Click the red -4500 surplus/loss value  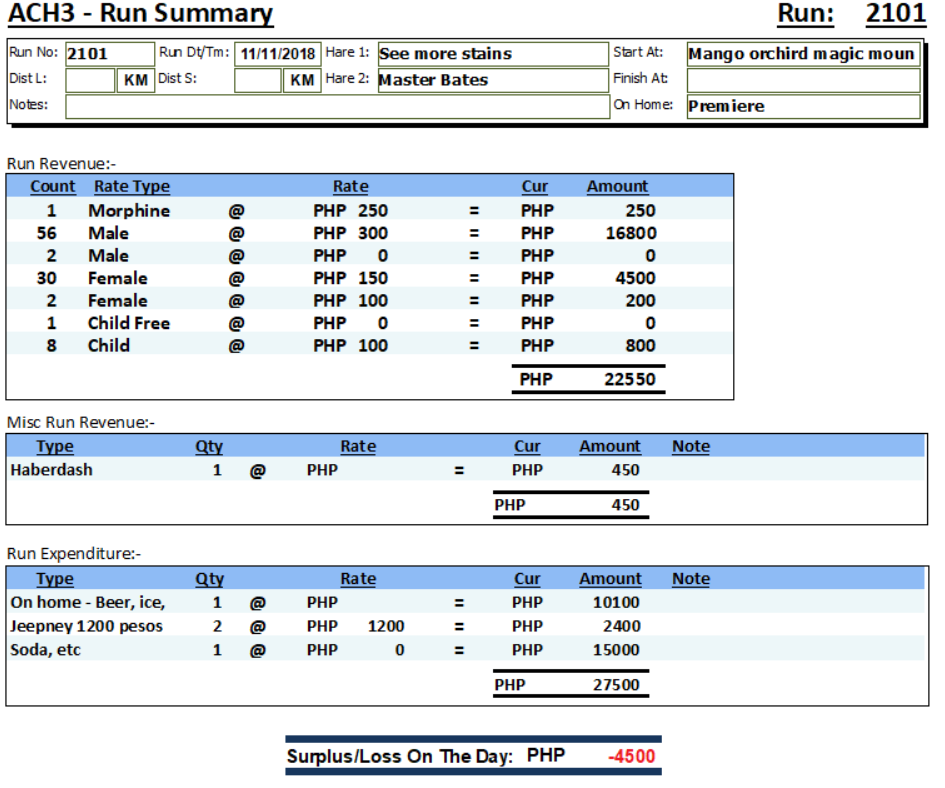(x=631, y=756)
